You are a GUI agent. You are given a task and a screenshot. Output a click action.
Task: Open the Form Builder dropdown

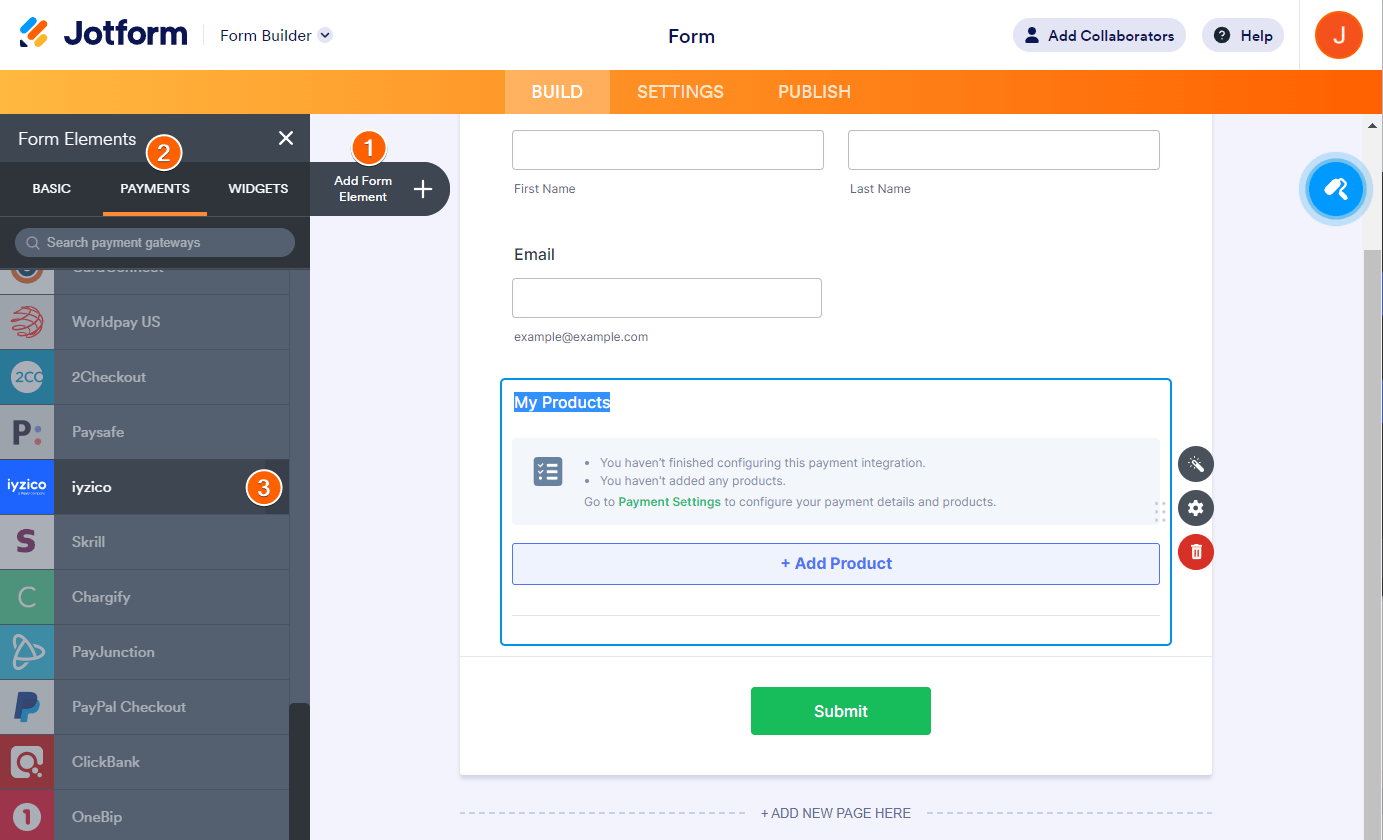[276, 35]
